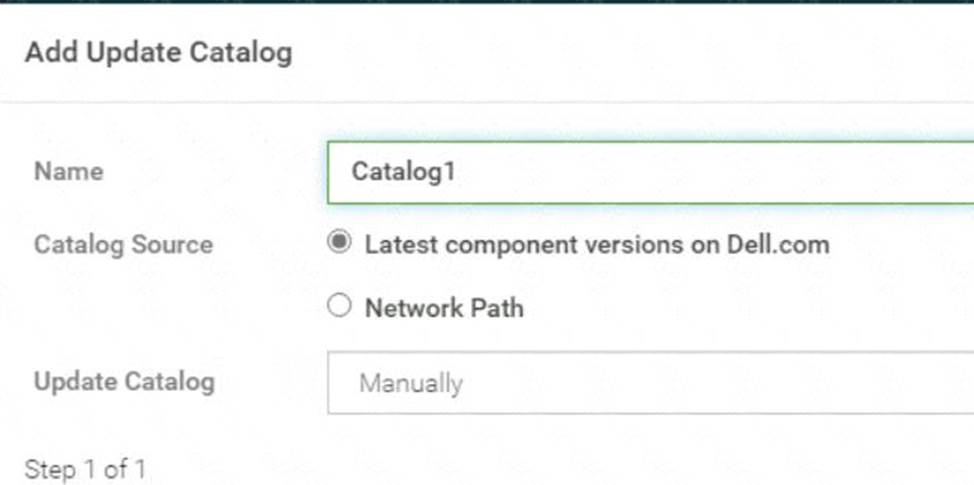Click the Name input field containing Catalog1
The width and height of the screenshot is (974, 485).
point(650,172)
